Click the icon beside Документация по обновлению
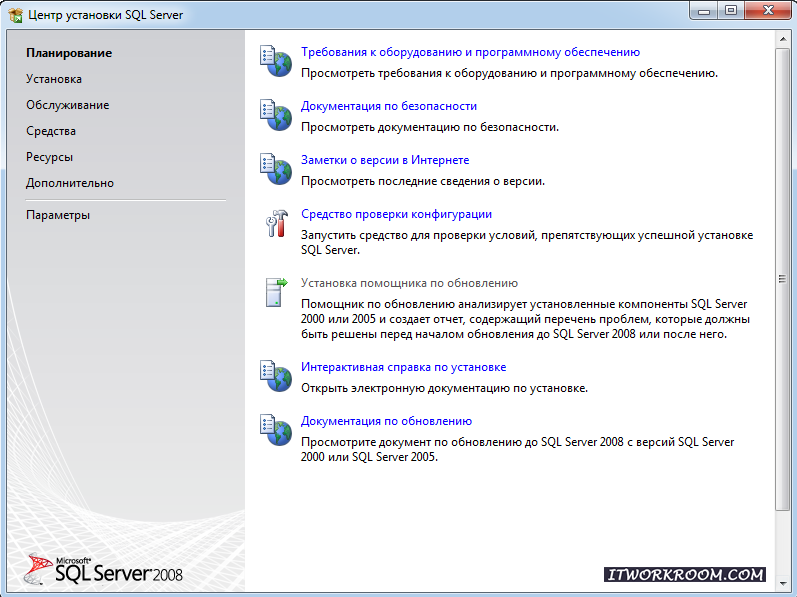 (x=276, y=430)
